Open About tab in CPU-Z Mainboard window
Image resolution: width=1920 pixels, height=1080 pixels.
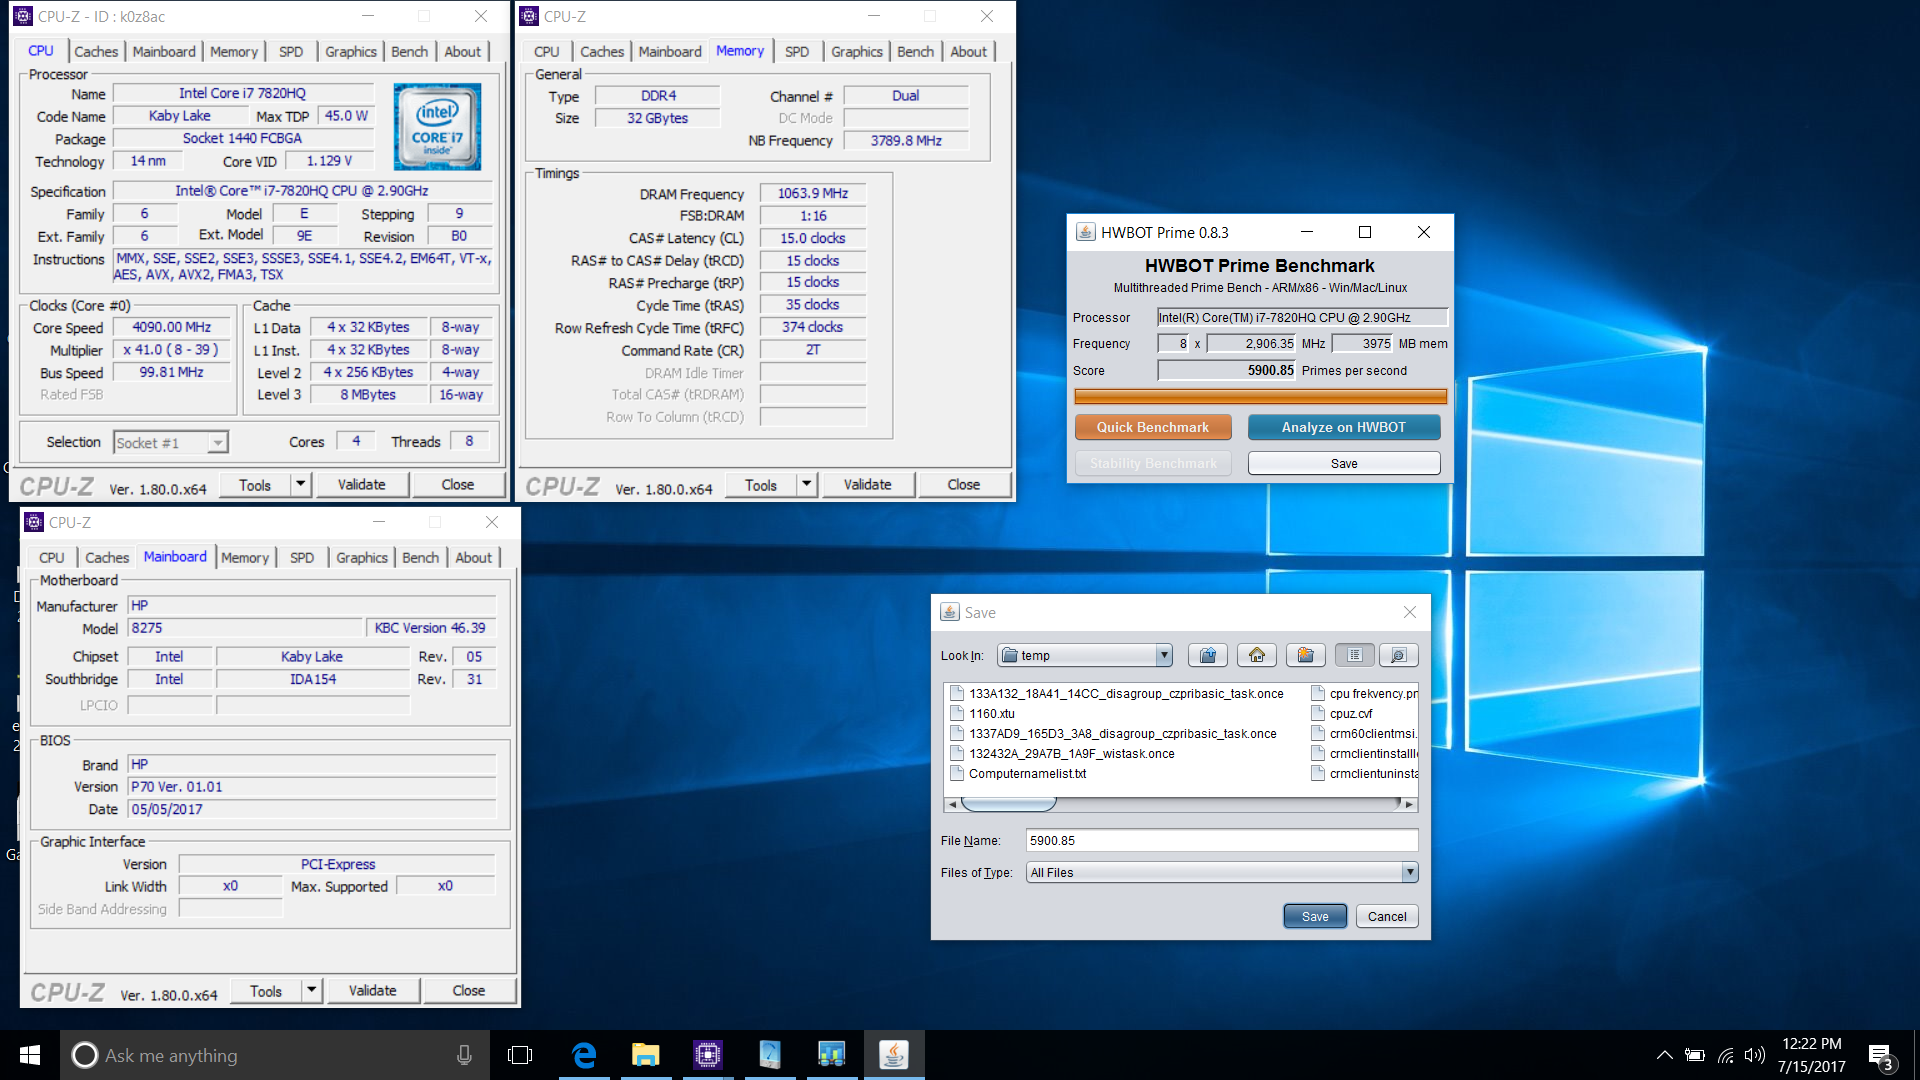coord(473,557)
